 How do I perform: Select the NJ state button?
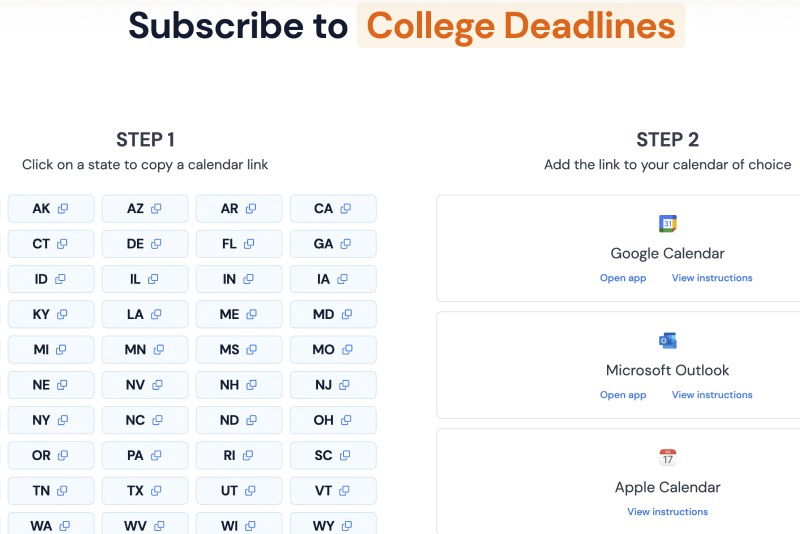(333, 385)
